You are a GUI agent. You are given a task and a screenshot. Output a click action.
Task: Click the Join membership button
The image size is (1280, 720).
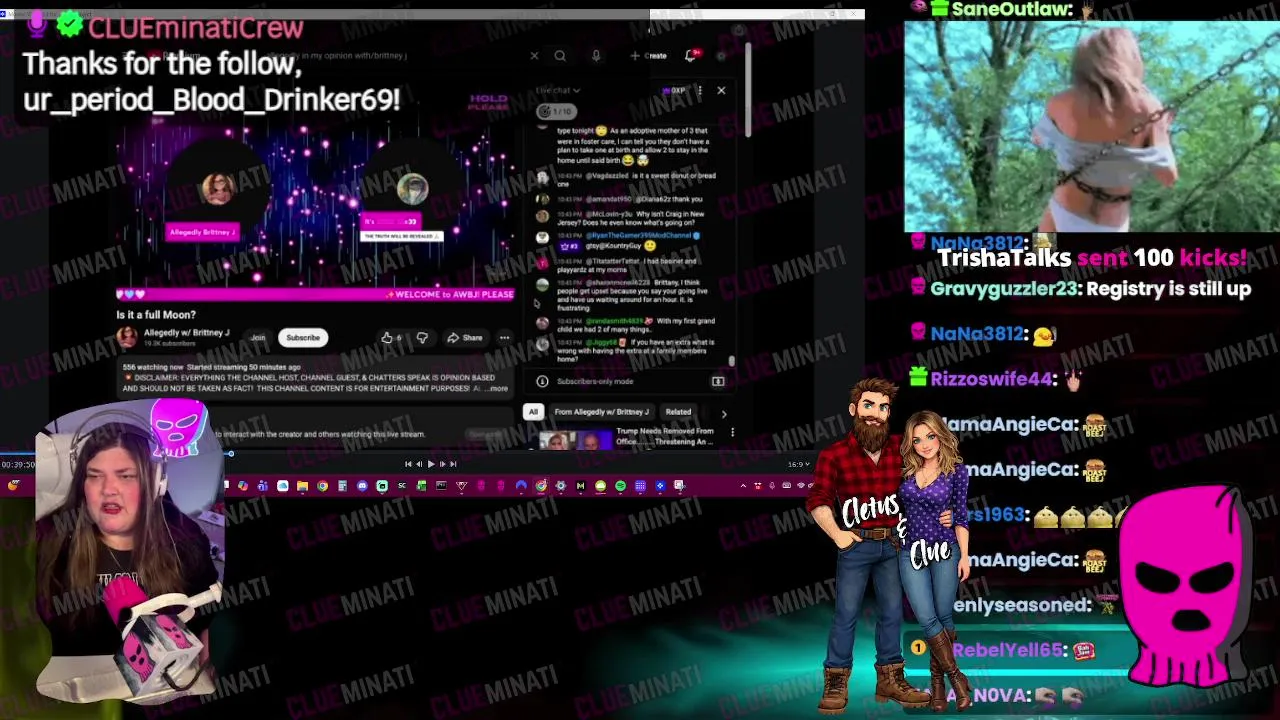[x=258, y=338]
